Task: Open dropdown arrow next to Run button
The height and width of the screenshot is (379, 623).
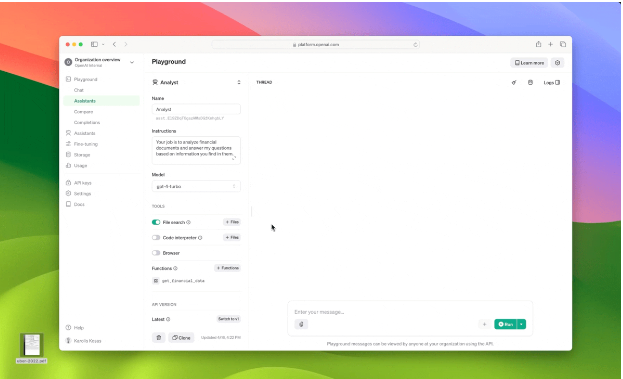Action: [521, 324]
